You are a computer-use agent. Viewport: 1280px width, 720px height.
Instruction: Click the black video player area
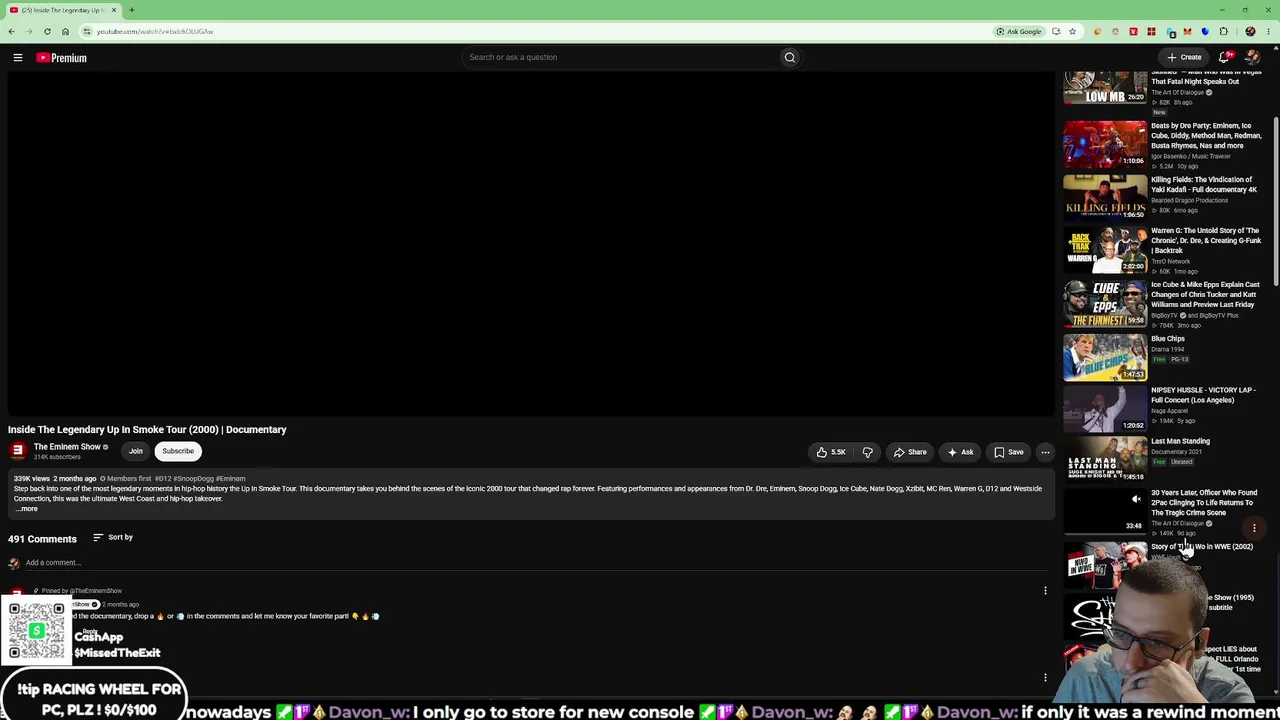531,245
